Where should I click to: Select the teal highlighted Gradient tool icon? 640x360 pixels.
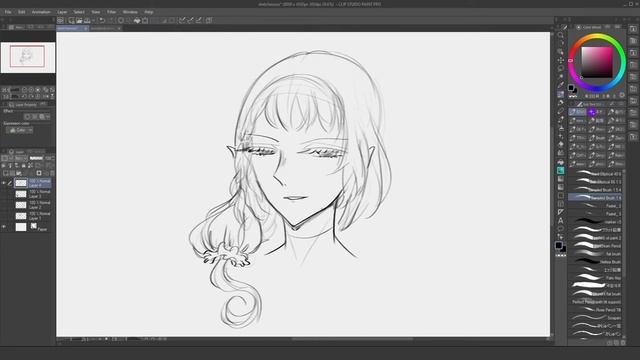pos(560,170)
